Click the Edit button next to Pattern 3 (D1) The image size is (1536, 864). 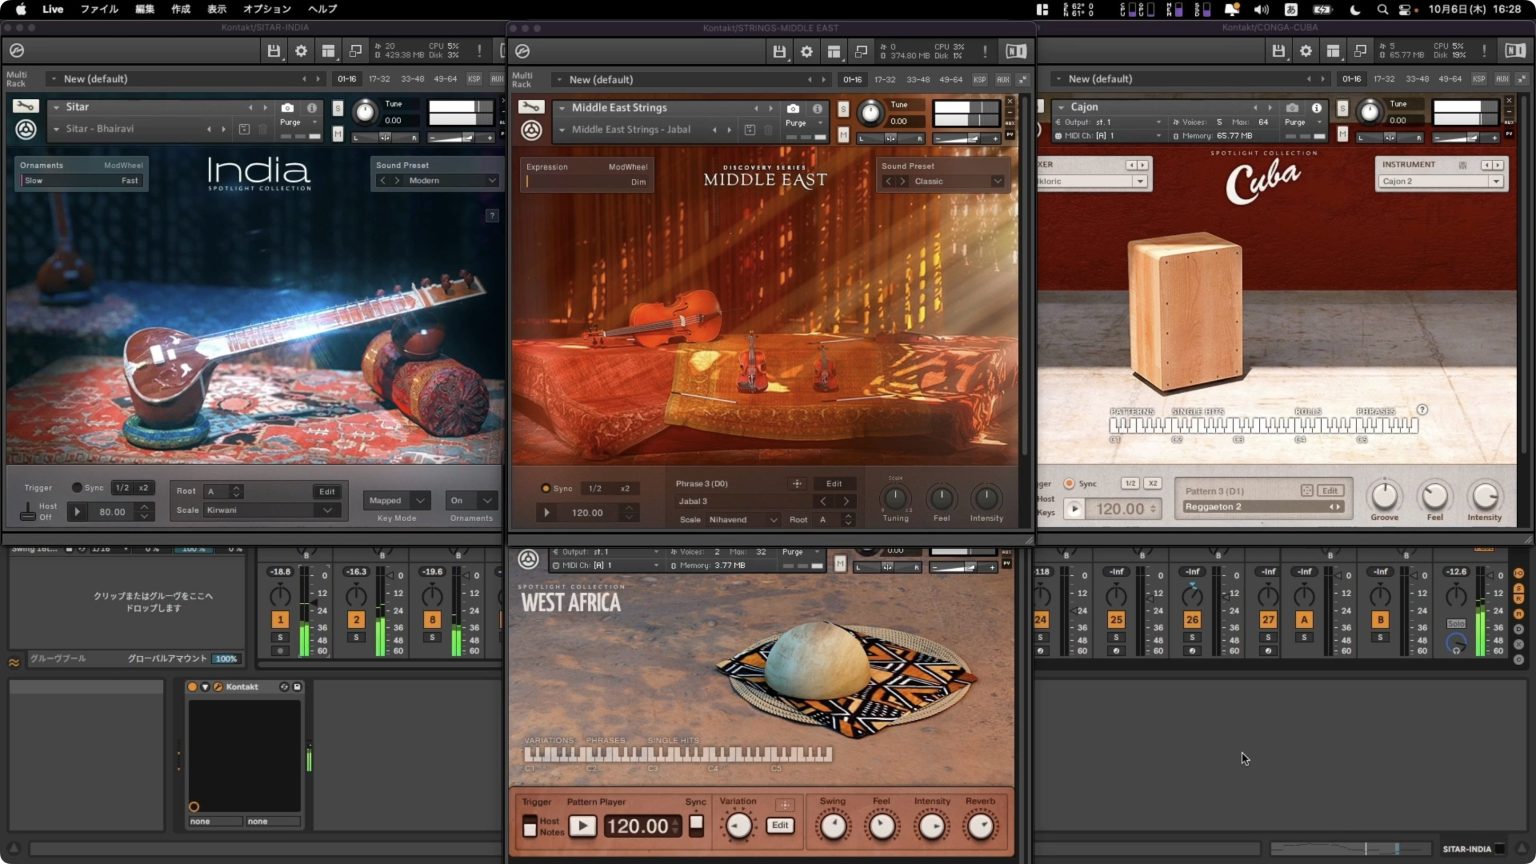tap(1329, 490)
